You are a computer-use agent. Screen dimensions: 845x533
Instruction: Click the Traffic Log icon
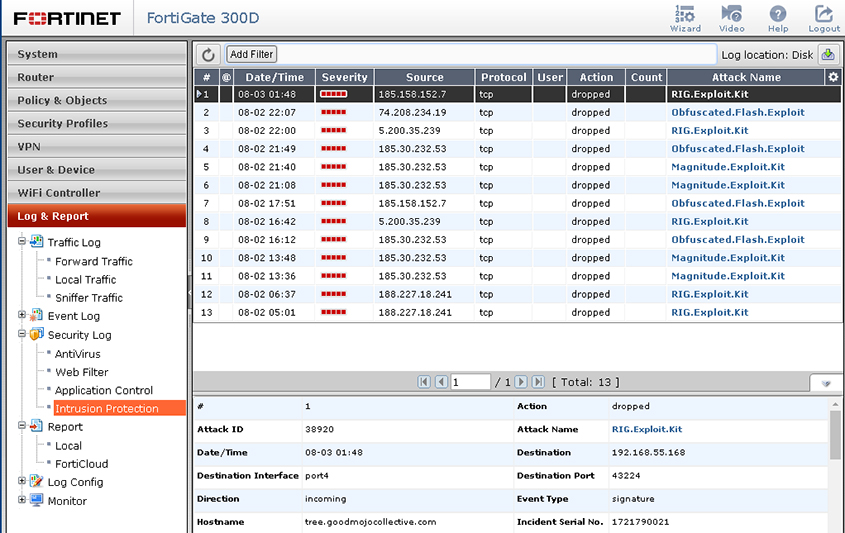click(x=36, y=241)
